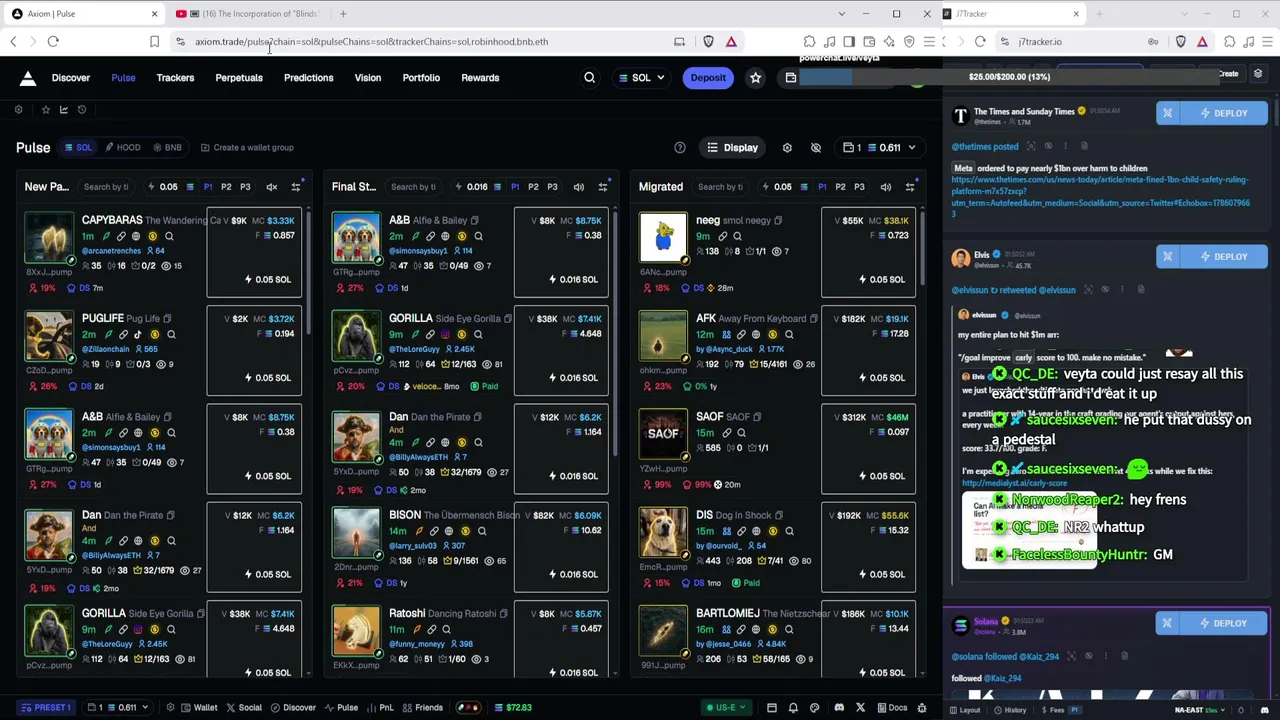
Task: Click the search icon on CAPYBARAS token row
Action: pos(169,237)
